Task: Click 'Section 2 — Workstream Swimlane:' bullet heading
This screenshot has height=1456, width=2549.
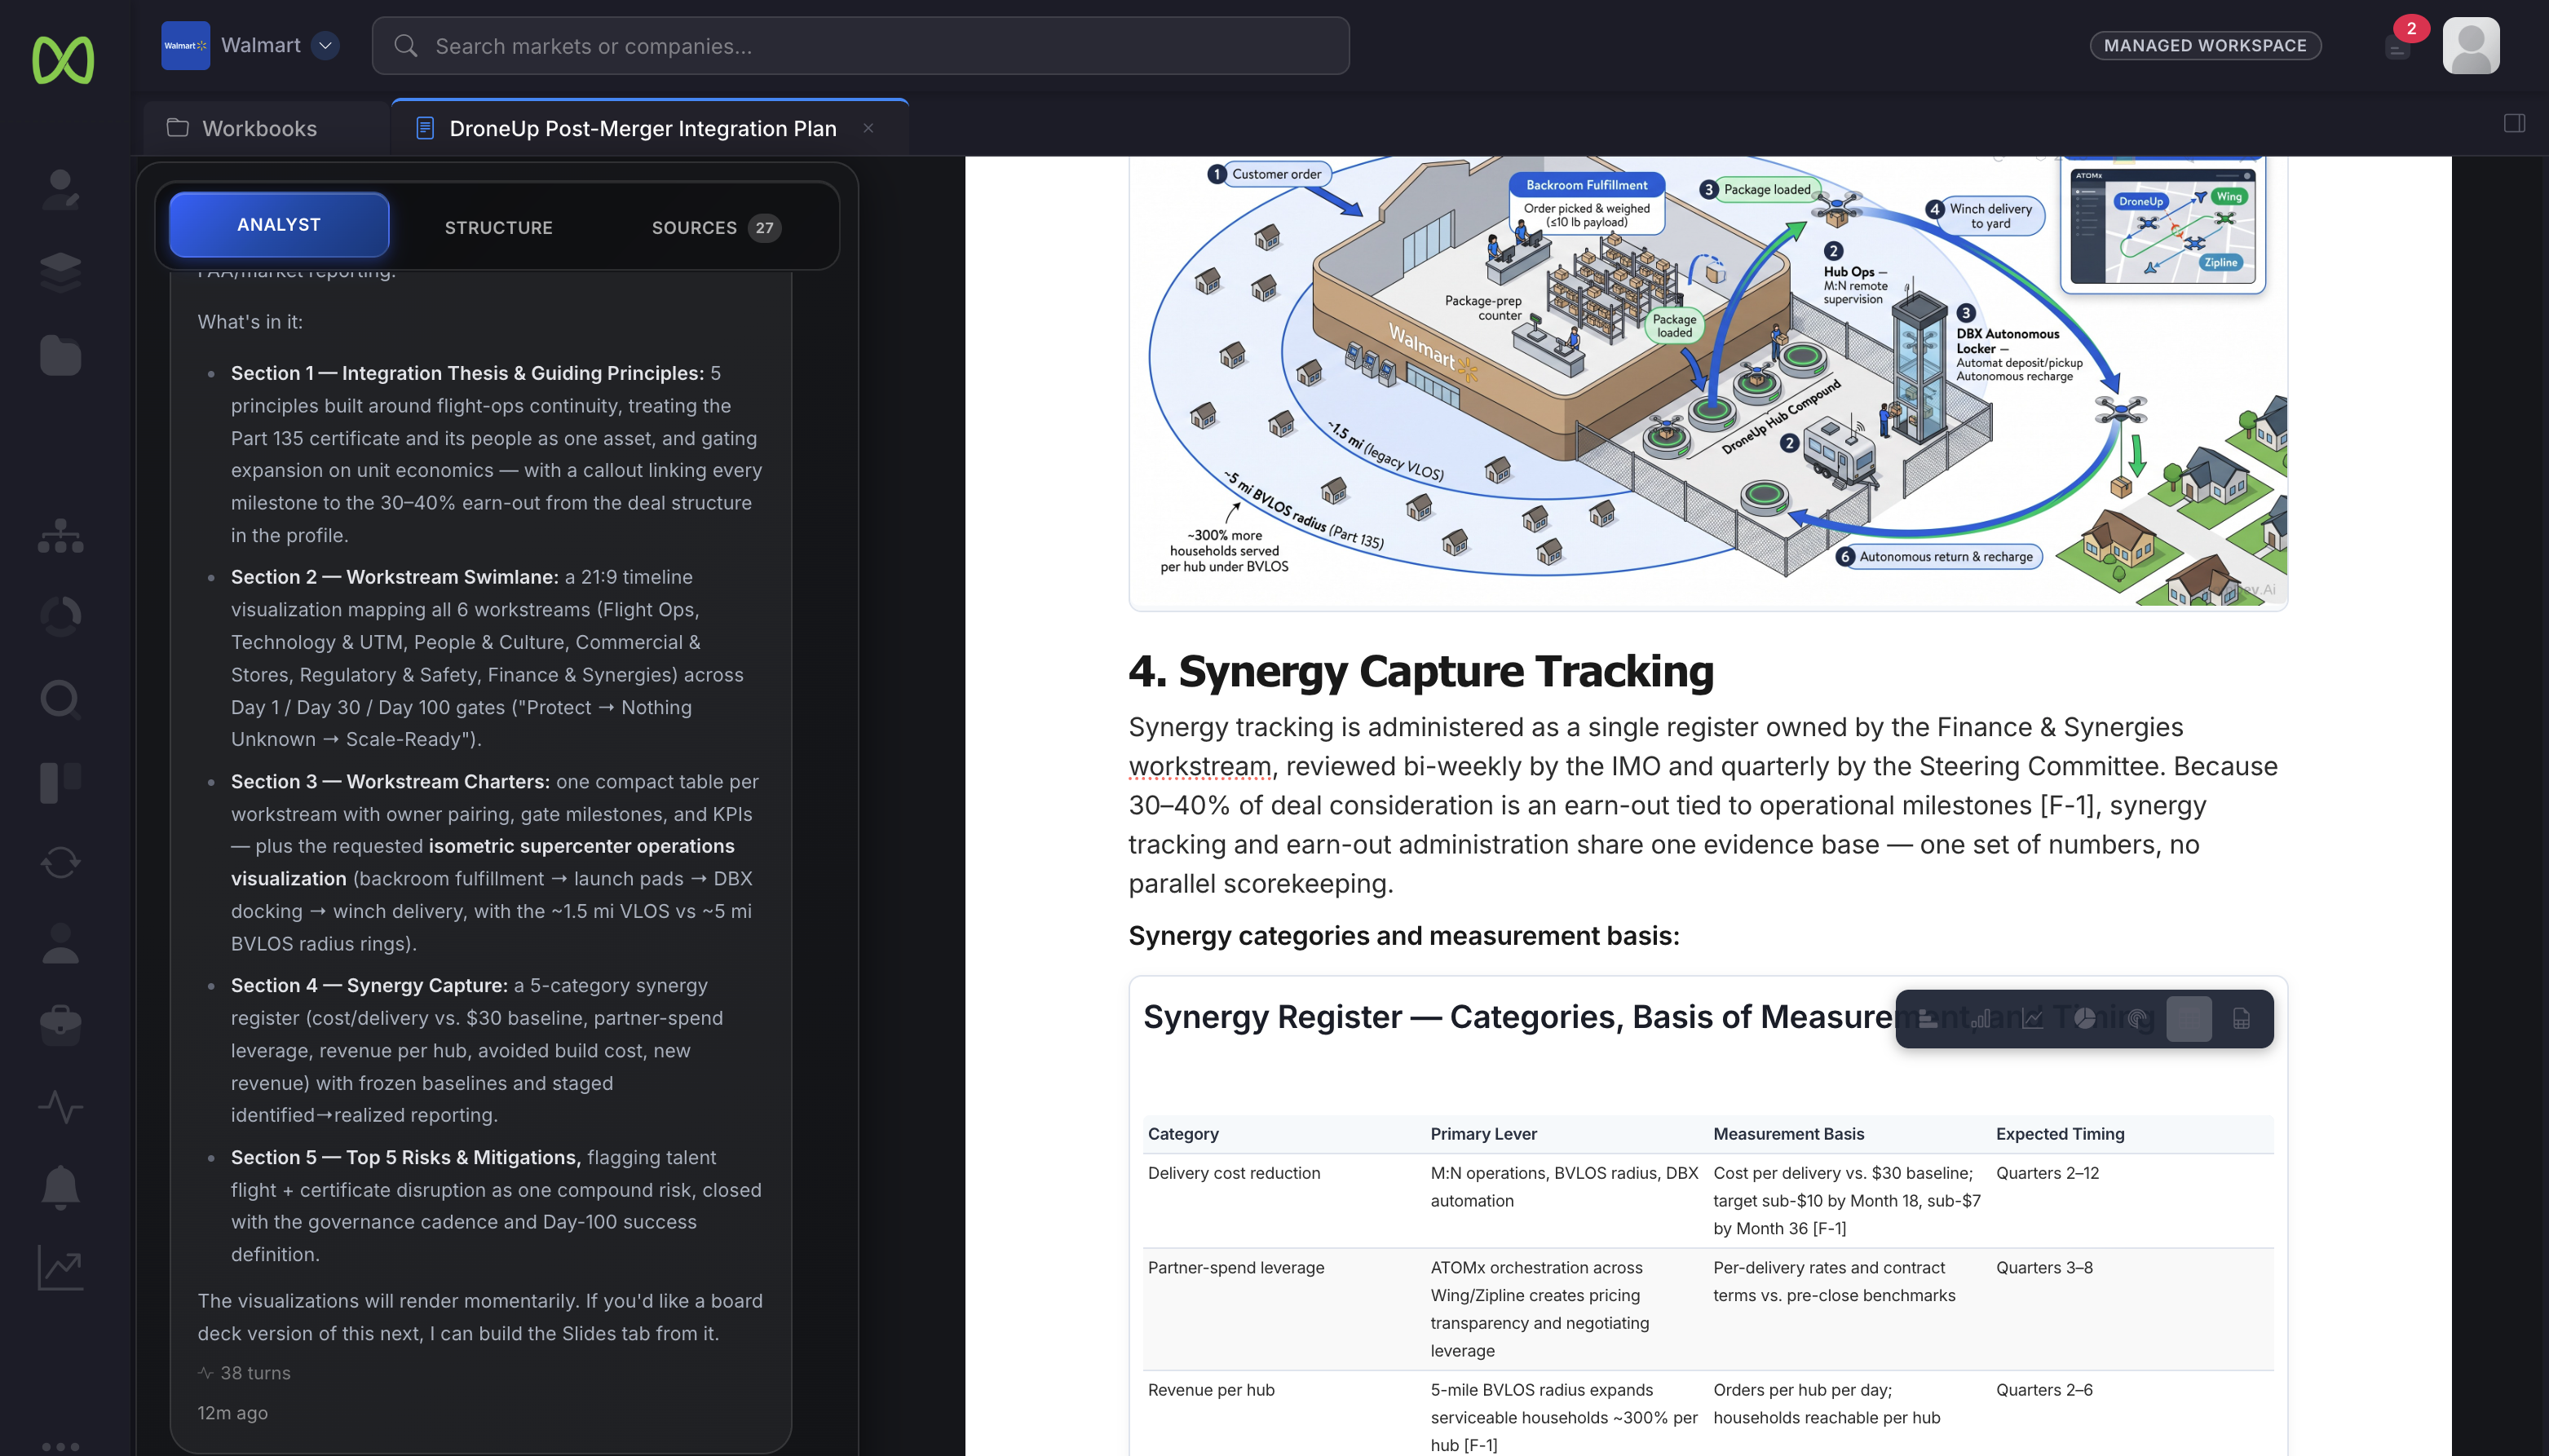Action: (395, 577)
